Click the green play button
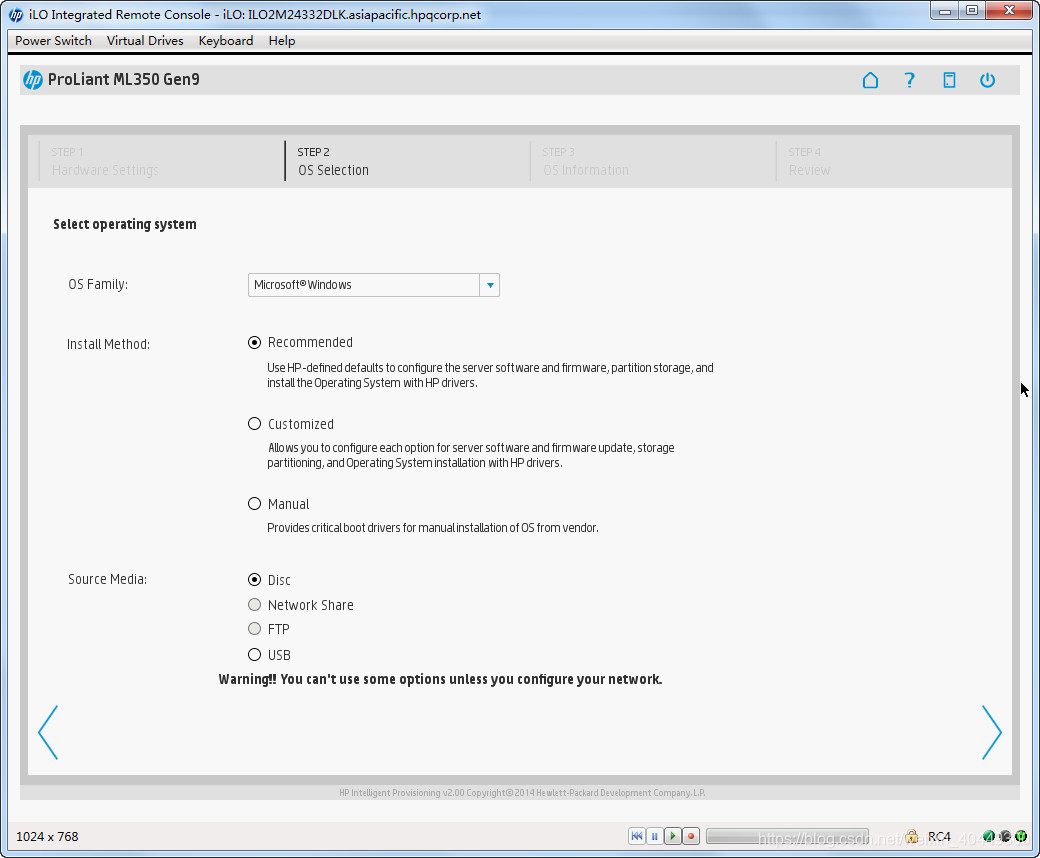Image resolution: width=1040 pixels, height=858 pixels. pos(673,836)
